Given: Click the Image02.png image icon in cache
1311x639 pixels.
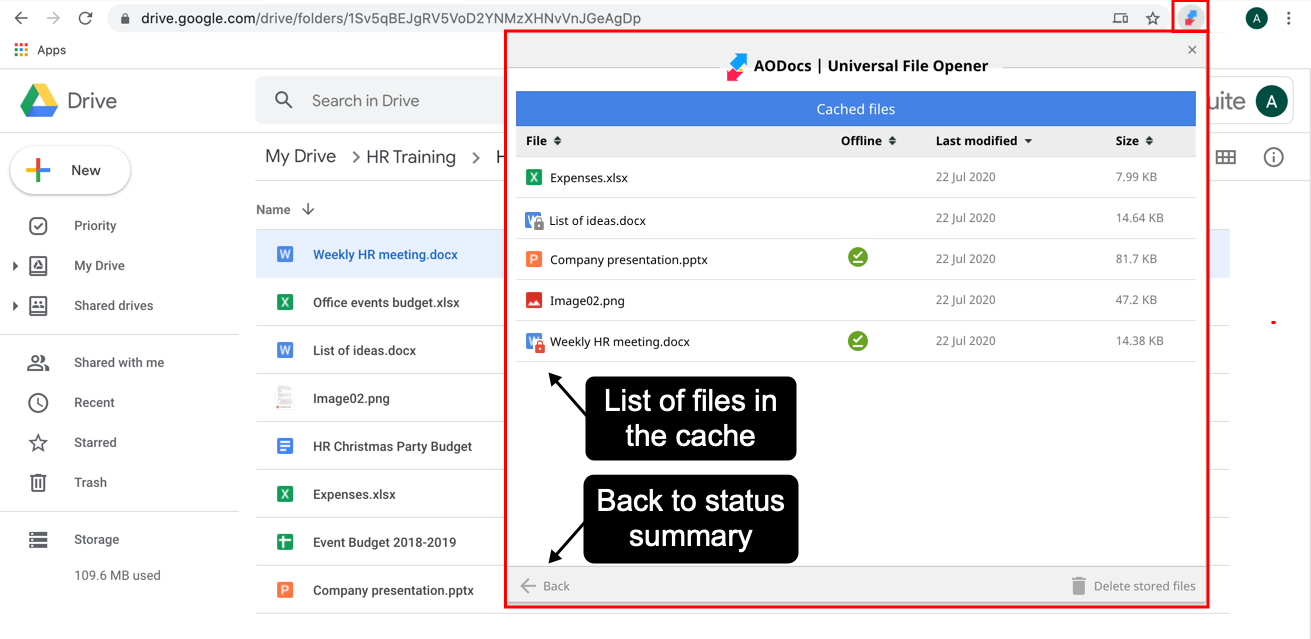Looking at the screenshot, I should point(534,300).
